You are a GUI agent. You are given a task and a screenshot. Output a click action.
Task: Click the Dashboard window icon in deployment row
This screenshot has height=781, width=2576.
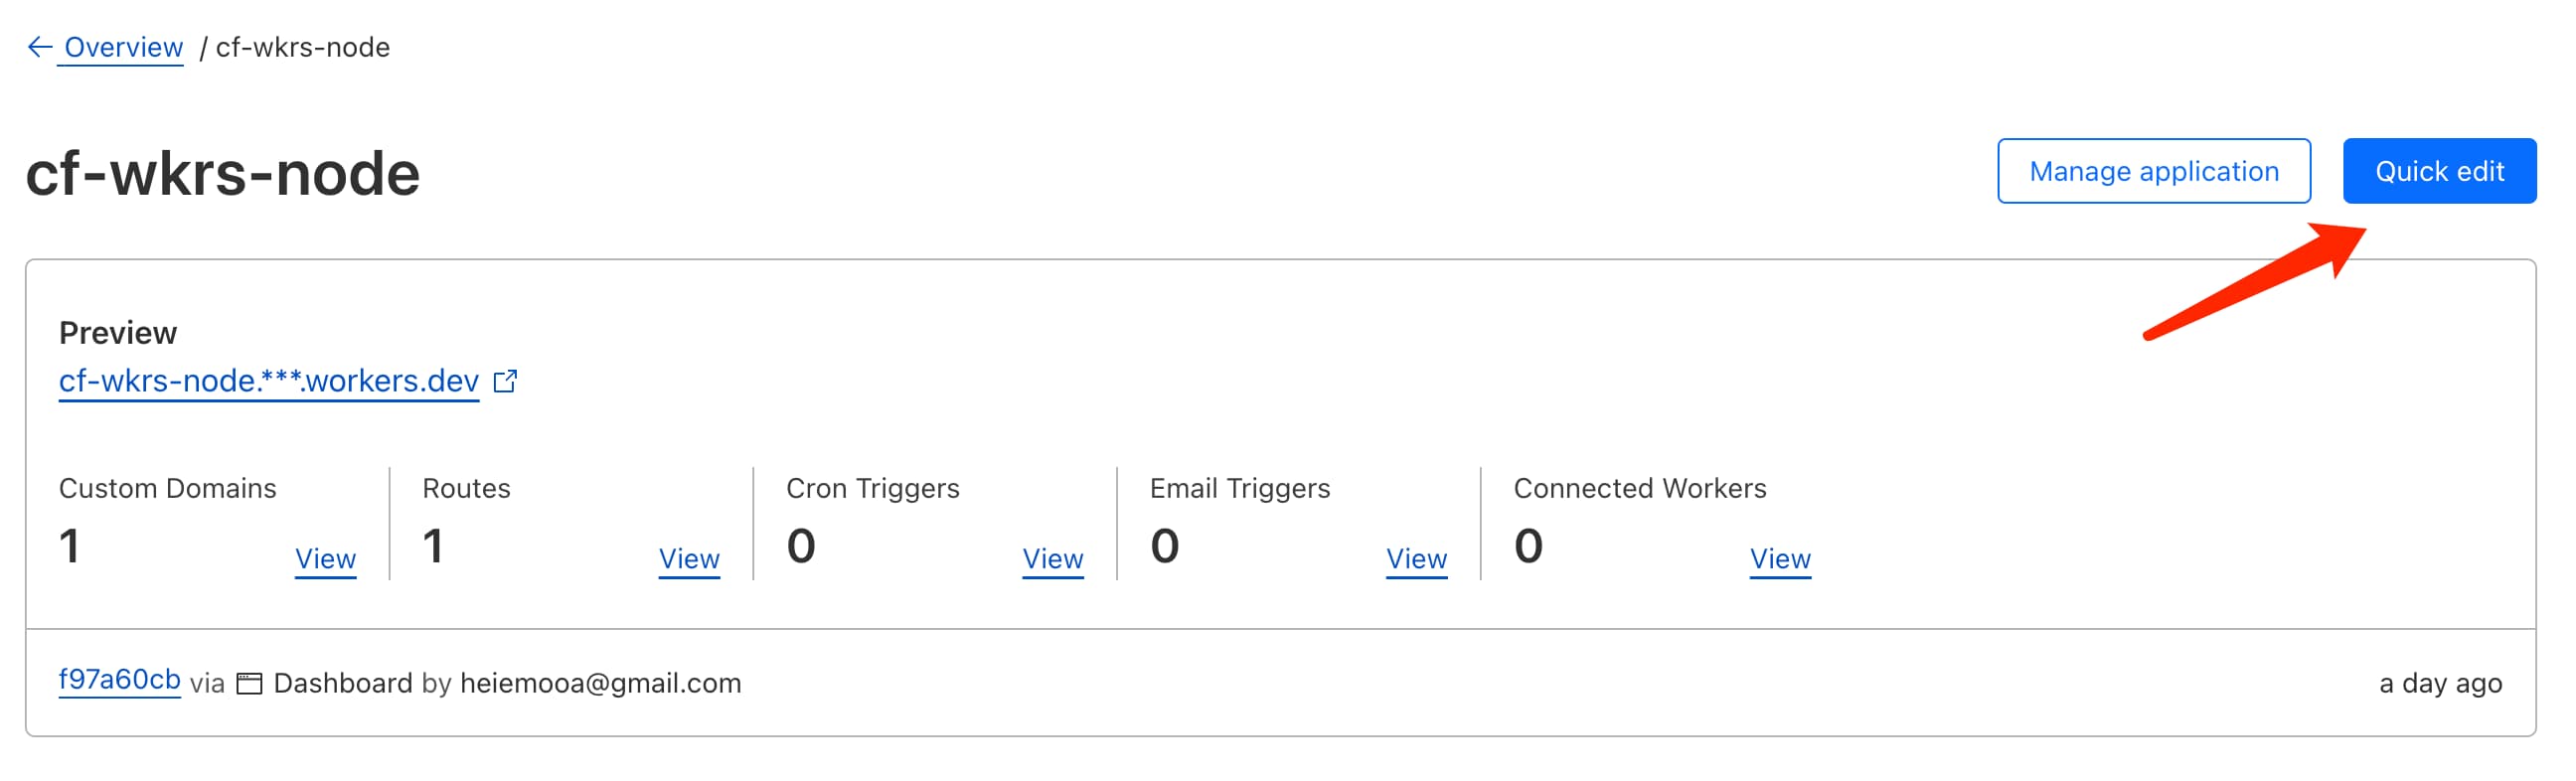[x=249, y=684]
